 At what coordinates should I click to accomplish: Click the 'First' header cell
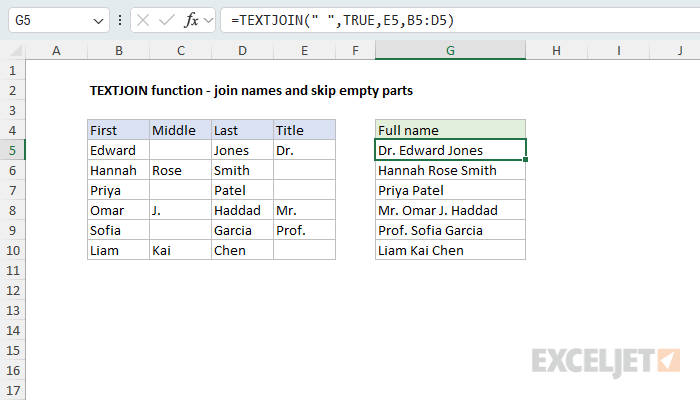pos(119,130)
